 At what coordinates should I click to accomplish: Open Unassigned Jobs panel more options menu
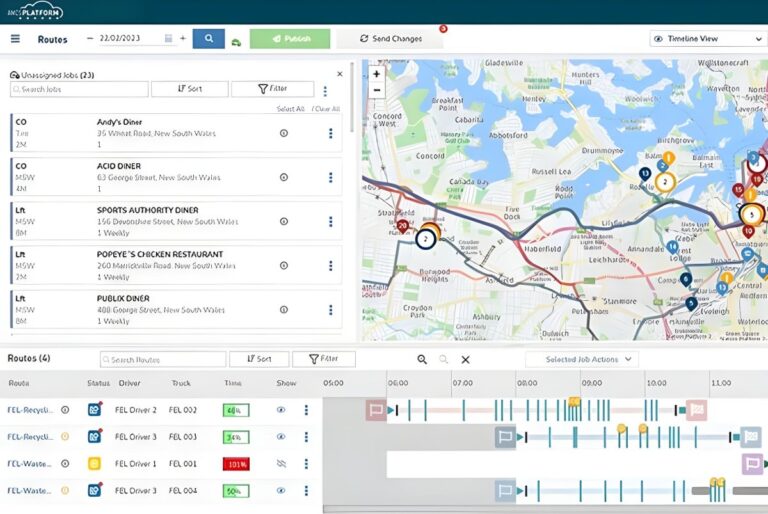coord(325,91)
